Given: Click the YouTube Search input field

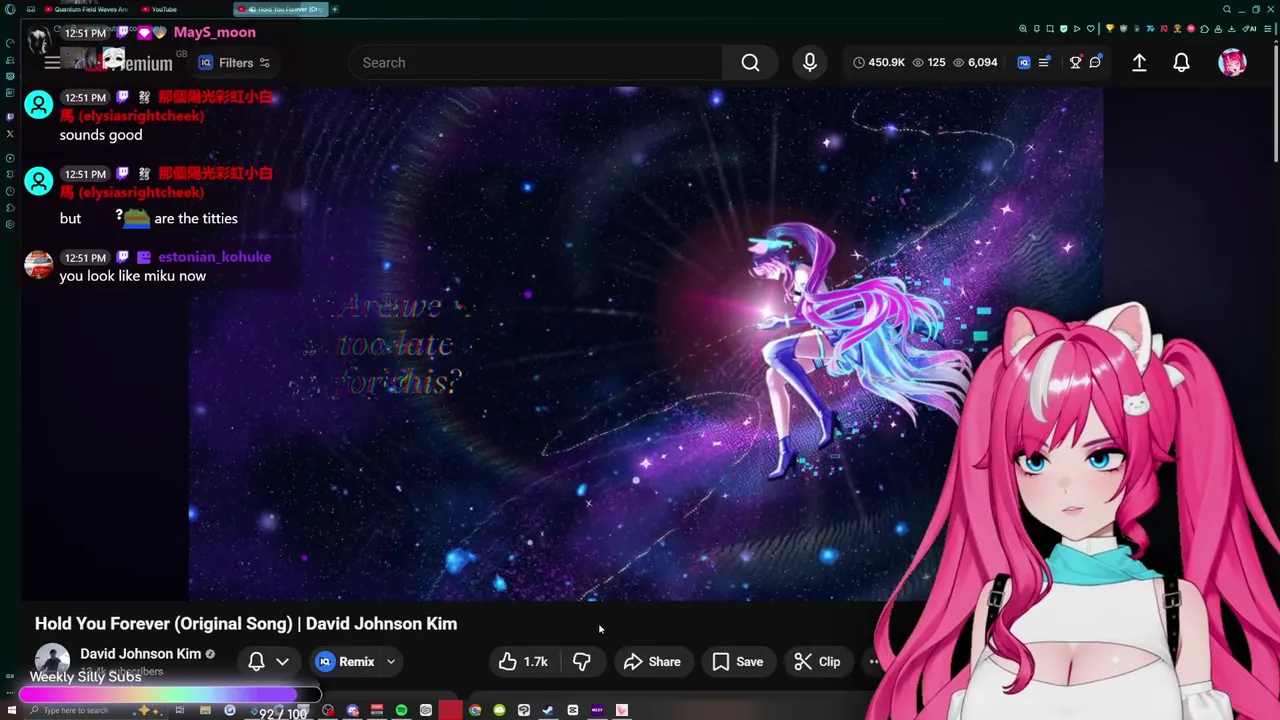Looking at the screenshot, I should [535, 63].
